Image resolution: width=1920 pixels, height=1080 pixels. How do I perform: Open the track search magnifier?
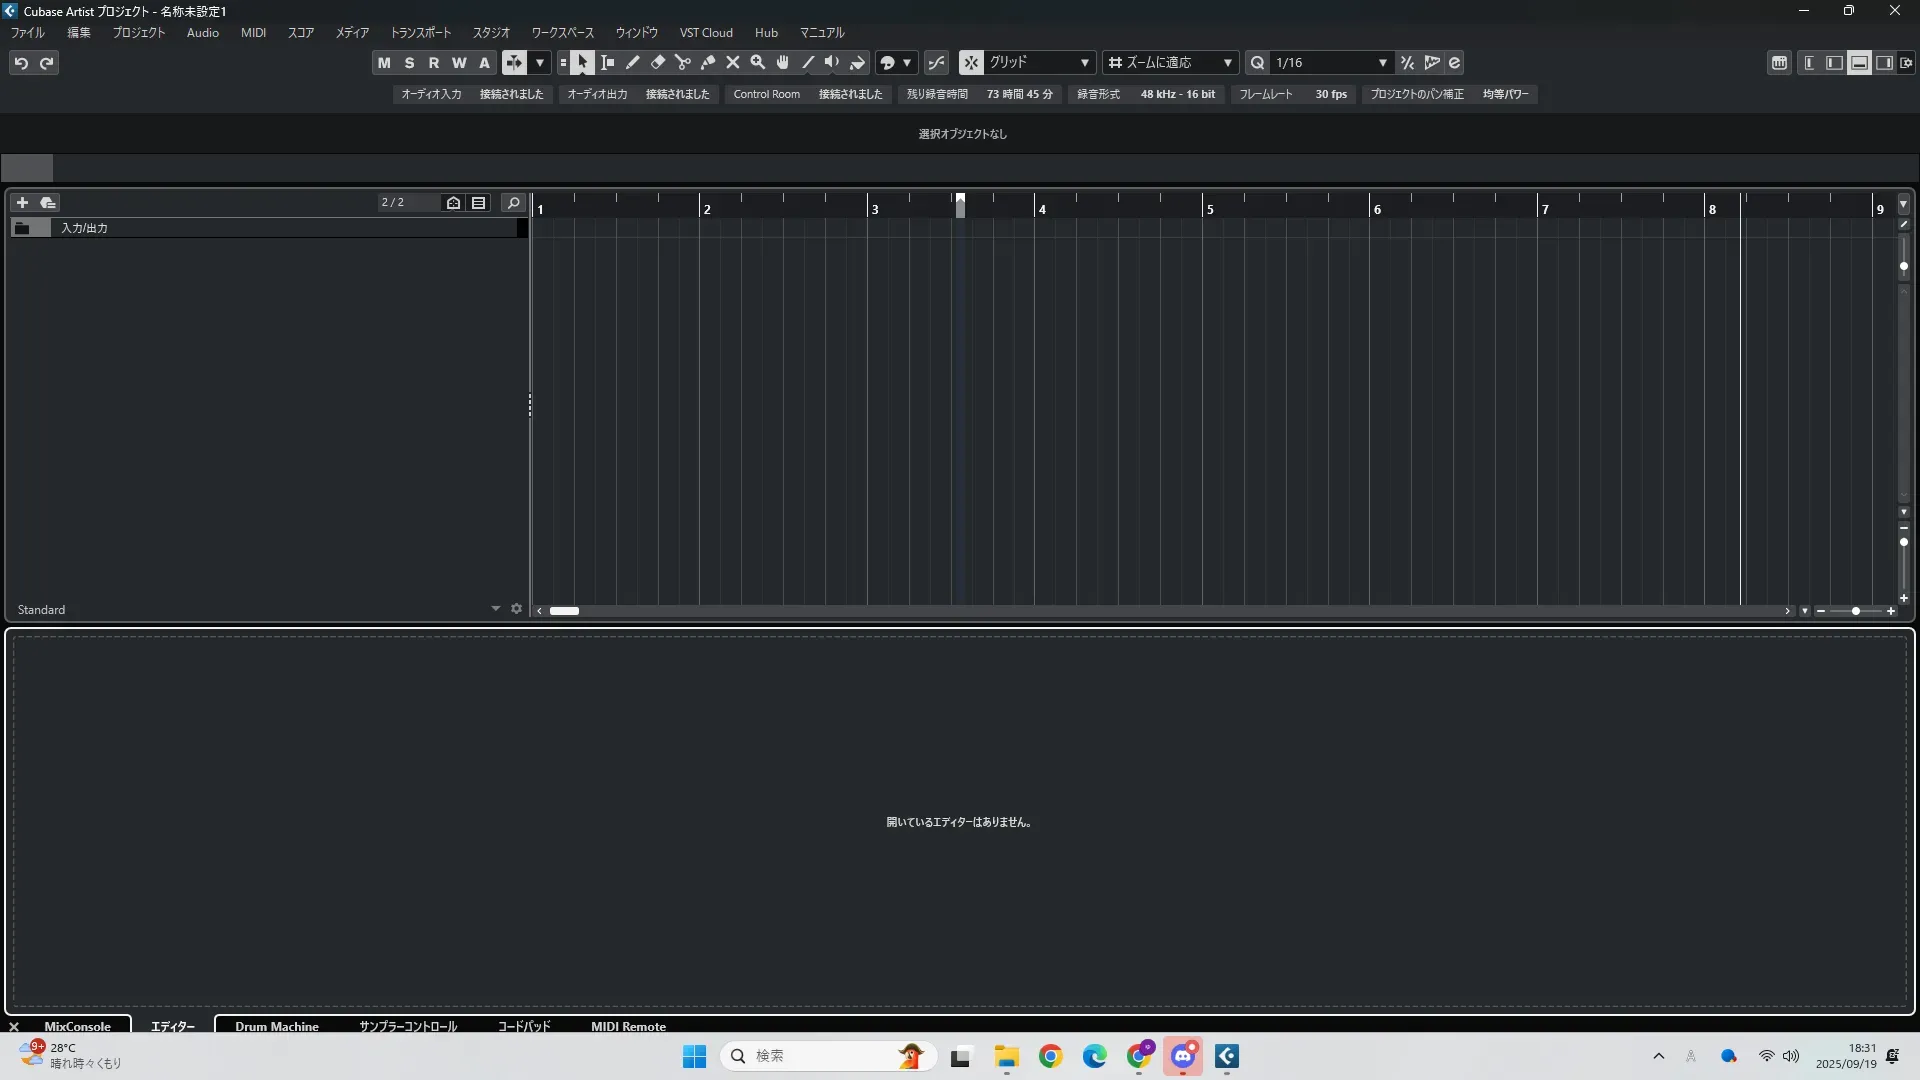coord(513,203)
